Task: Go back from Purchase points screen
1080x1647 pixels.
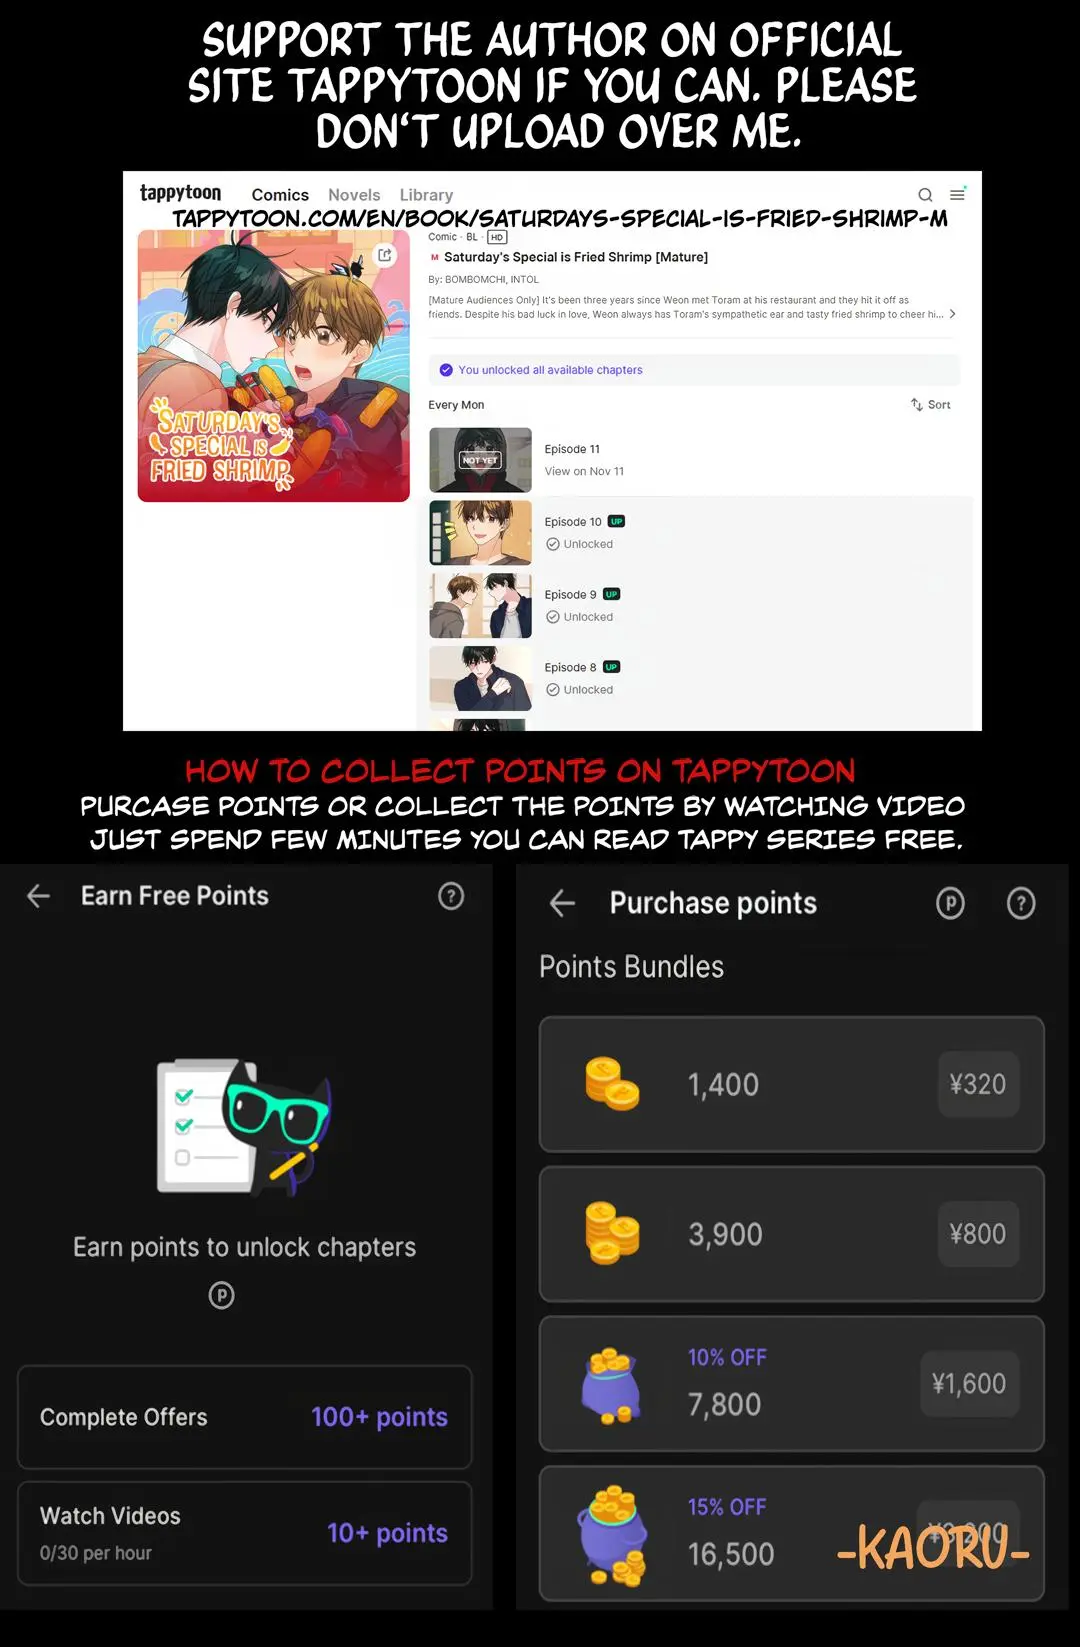Action: (562, 904)
